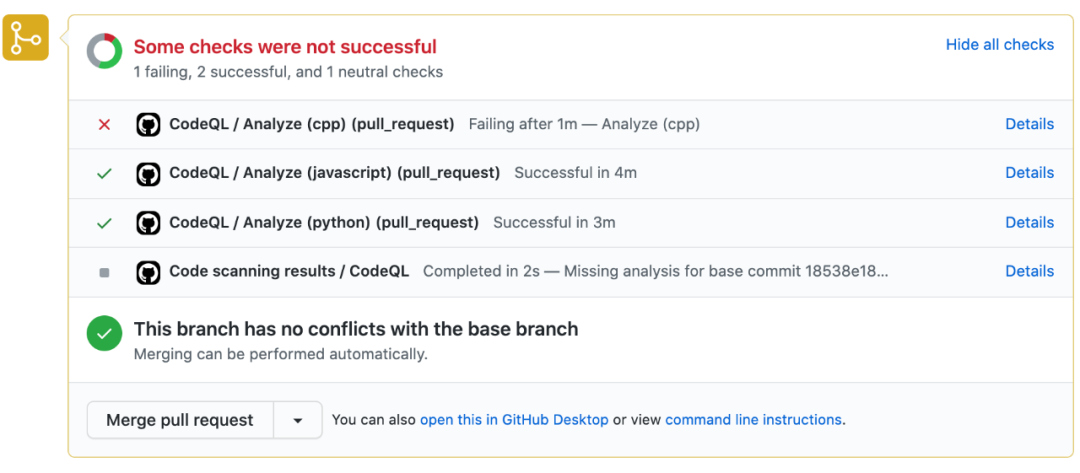
Task: Click the red X failing check icon
Action: tap(104, 125)
